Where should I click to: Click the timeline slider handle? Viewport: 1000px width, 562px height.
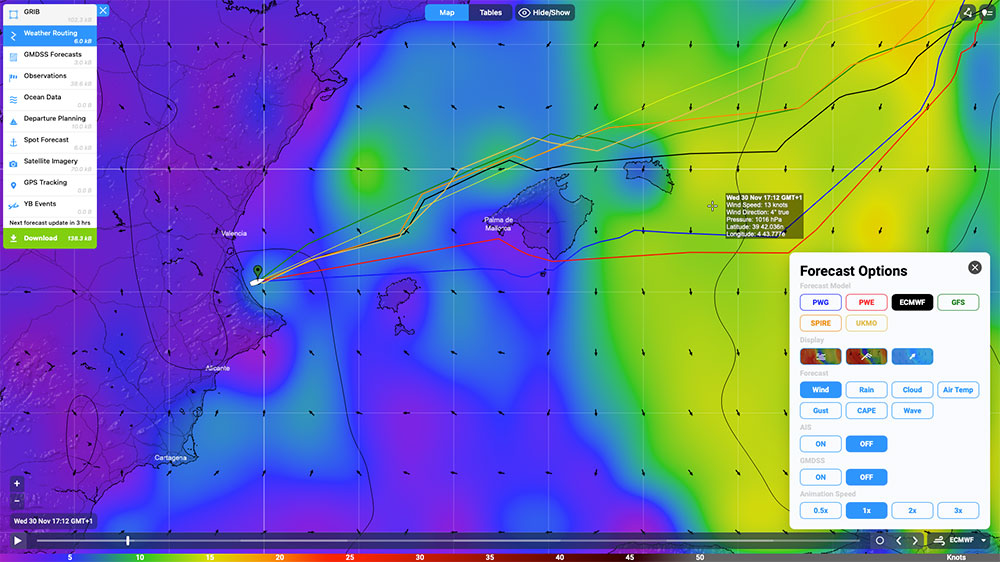(127, 540)
